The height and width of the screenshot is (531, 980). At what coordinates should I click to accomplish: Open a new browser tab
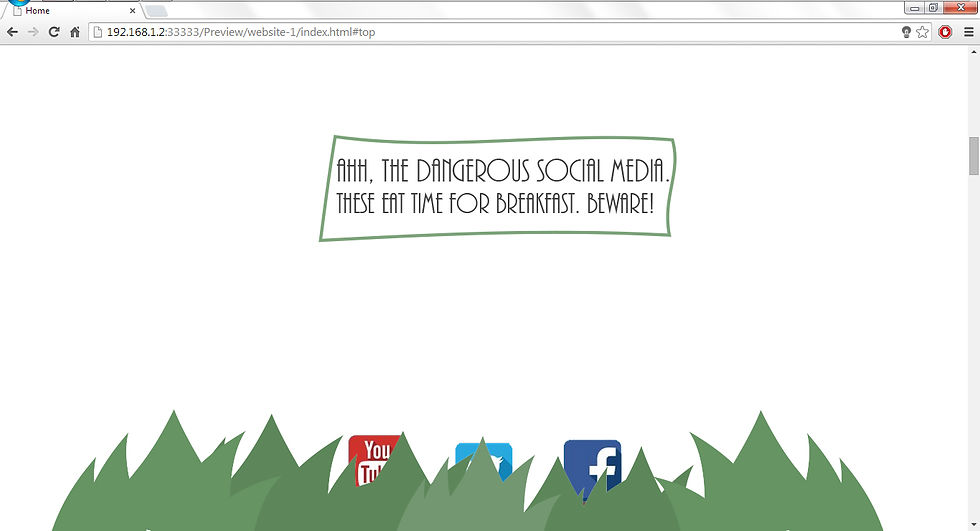156,11
